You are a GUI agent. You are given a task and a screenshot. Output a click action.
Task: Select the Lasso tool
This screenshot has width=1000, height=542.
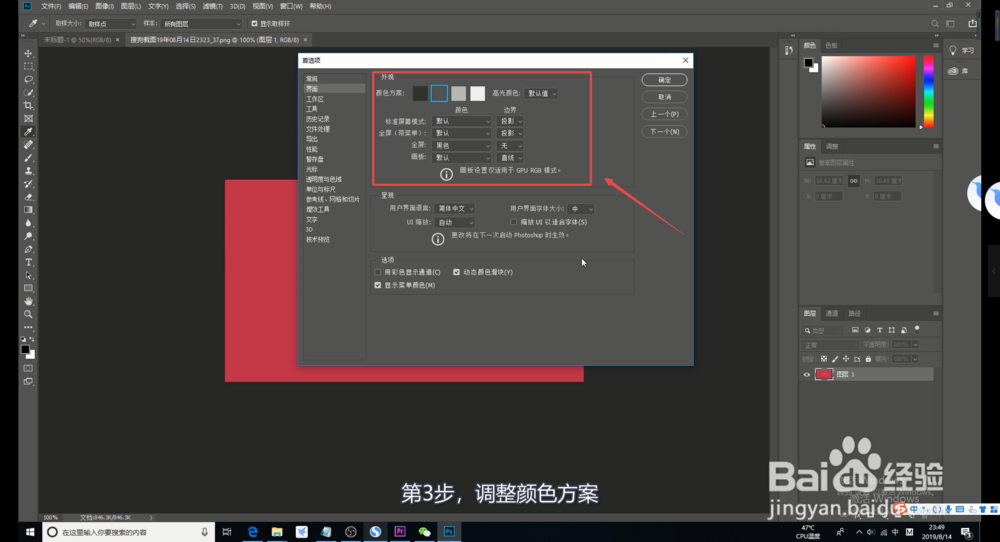28,80
